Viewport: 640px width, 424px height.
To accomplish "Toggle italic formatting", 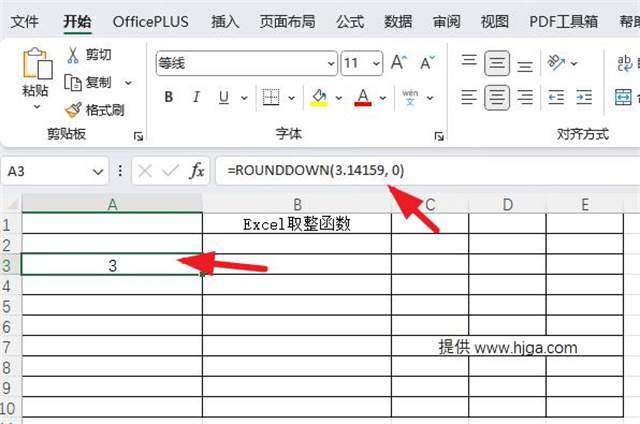I will click(196, 97).
